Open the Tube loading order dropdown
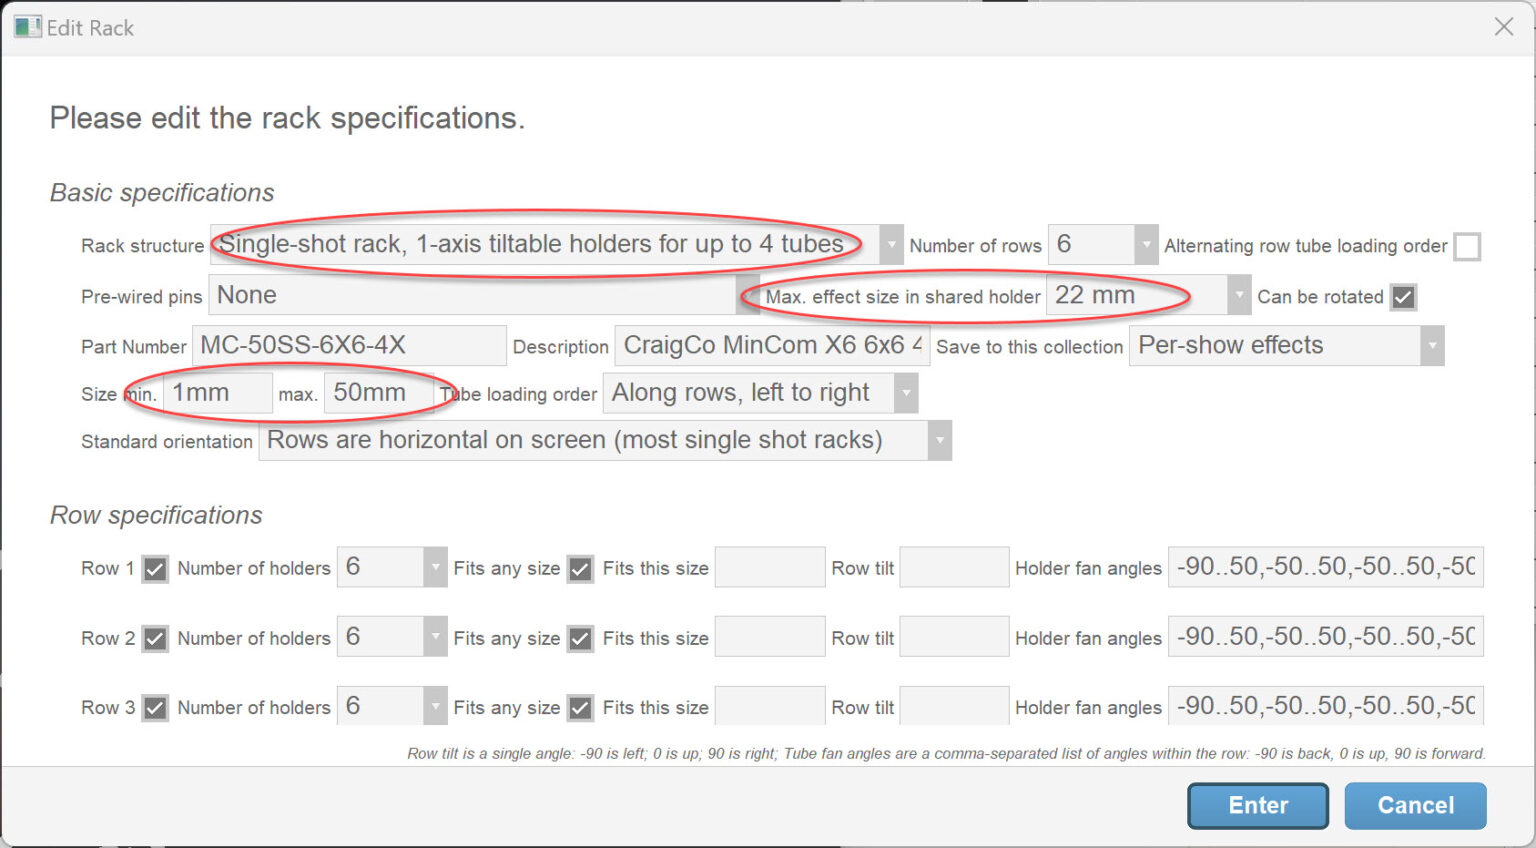Screen dimensions: 1536x848 pos(905,393)
